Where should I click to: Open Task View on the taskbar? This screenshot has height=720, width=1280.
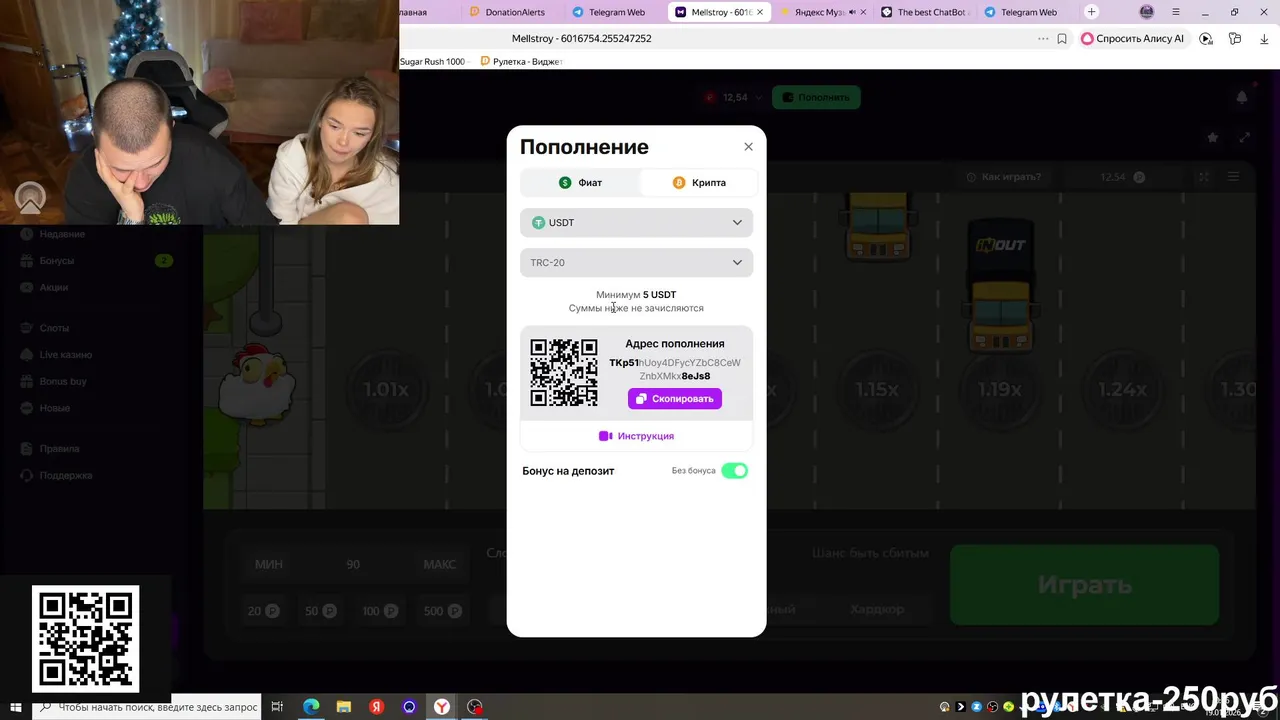278,707
